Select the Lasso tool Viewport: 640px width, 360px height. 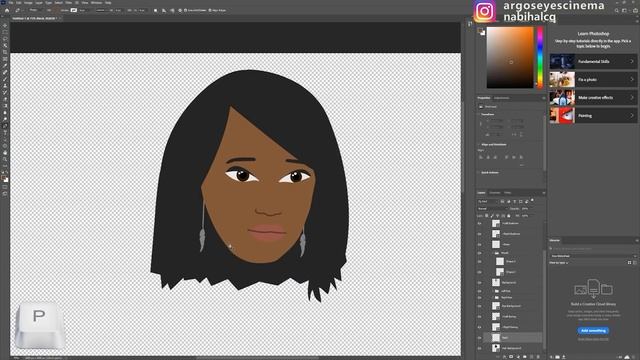5,39
